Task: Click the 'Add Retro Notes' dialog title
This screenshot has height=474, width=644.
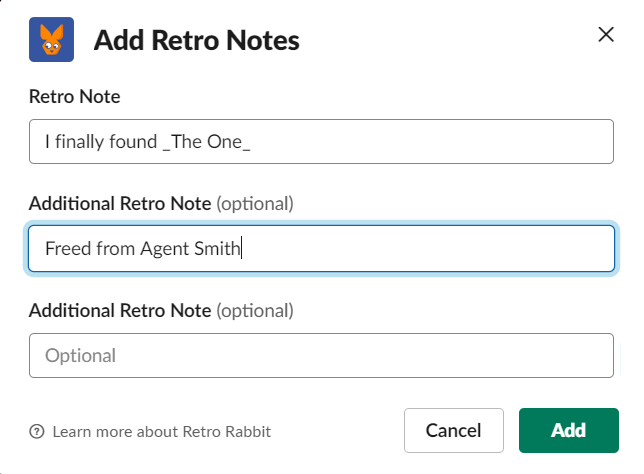Action: [196, 41]
